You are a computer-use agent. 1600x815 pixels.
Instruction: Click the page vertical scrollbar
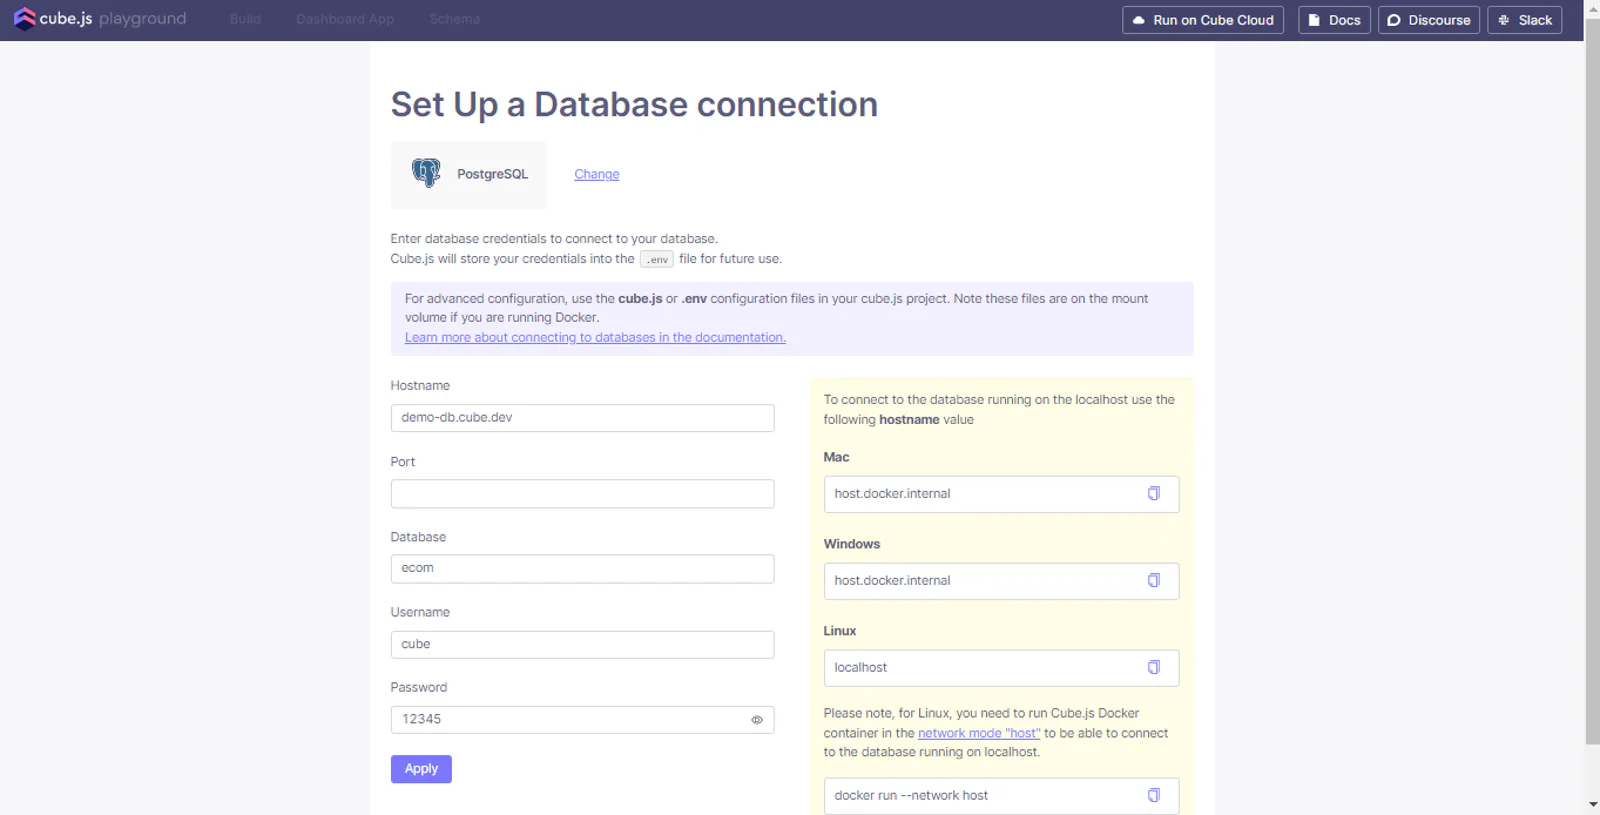coord(1592,380)
